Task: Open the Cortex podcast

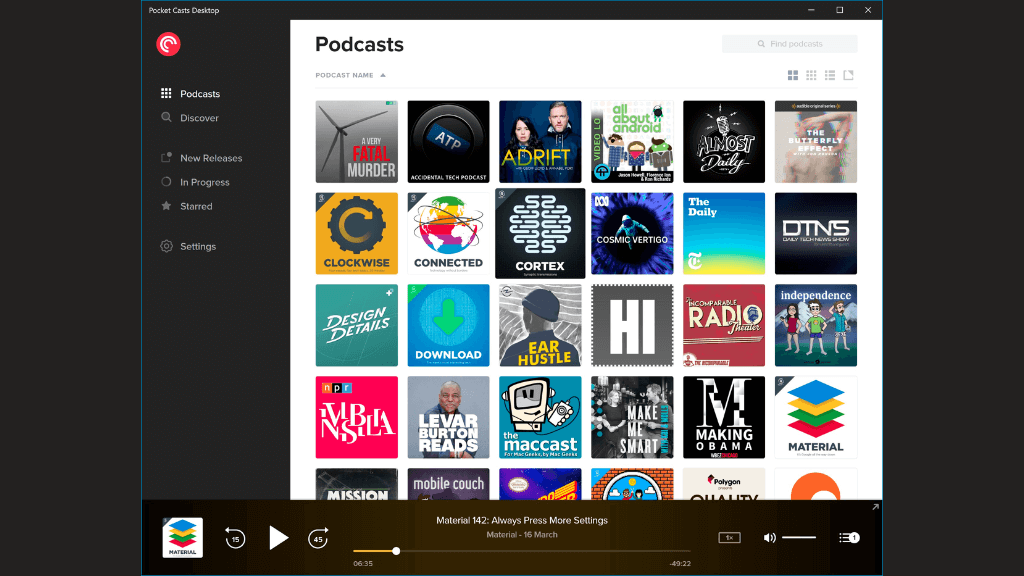Action: tap(540, 233)
